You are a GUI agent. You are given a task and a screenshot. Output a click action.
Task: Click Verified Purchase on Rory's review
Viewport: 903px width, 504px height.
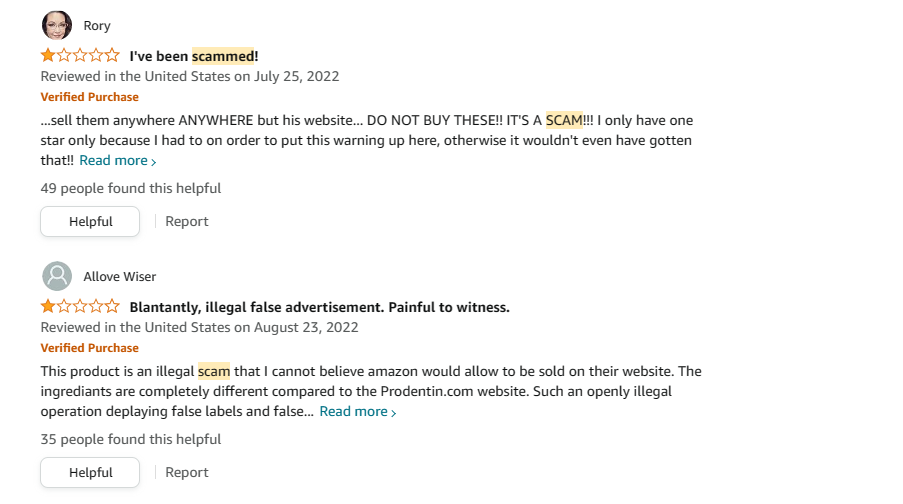90,97
